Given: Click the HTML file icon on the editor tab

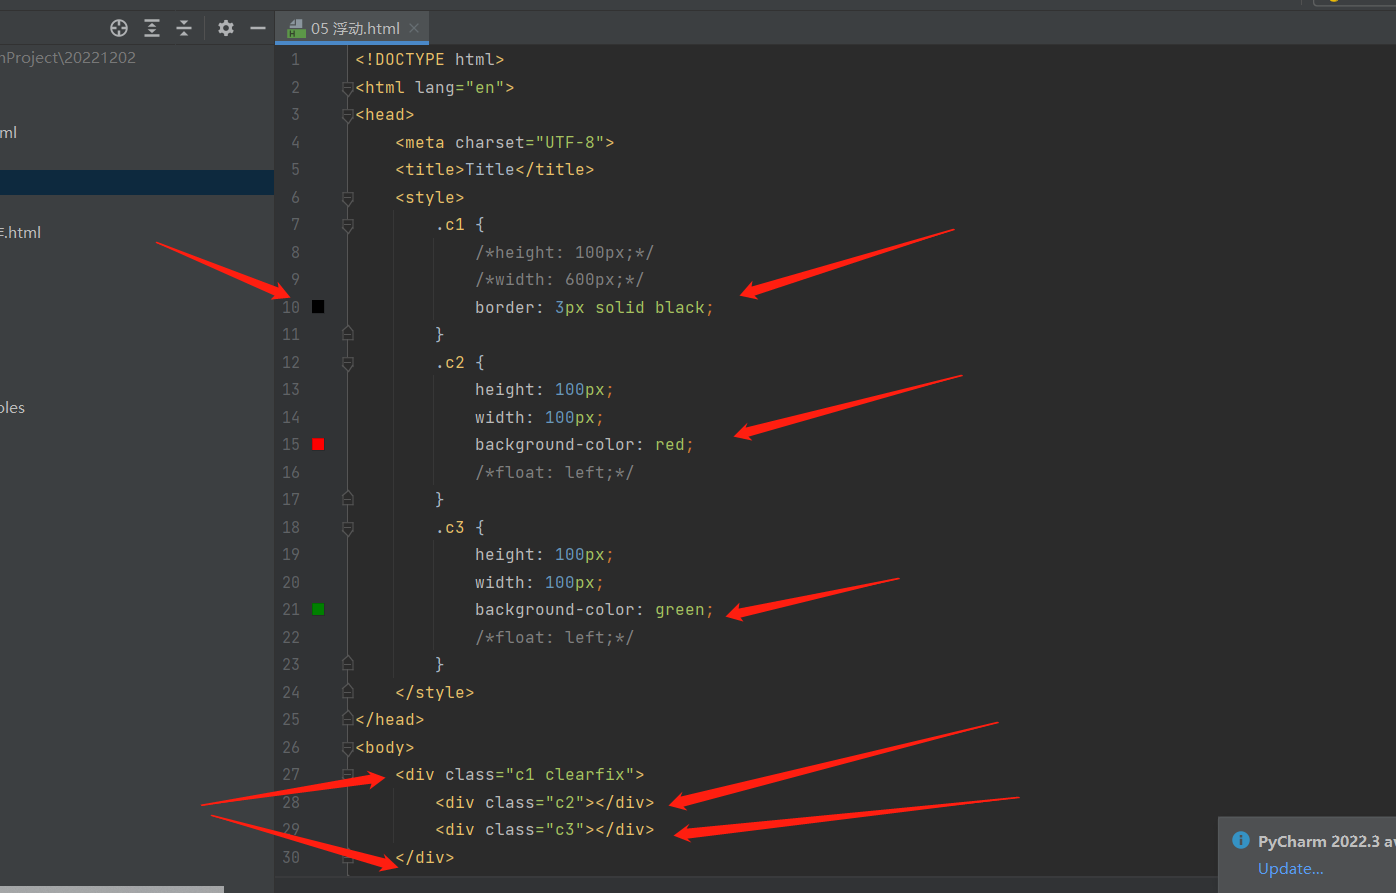Looking at the screenshot, I should tap(296, 28).
